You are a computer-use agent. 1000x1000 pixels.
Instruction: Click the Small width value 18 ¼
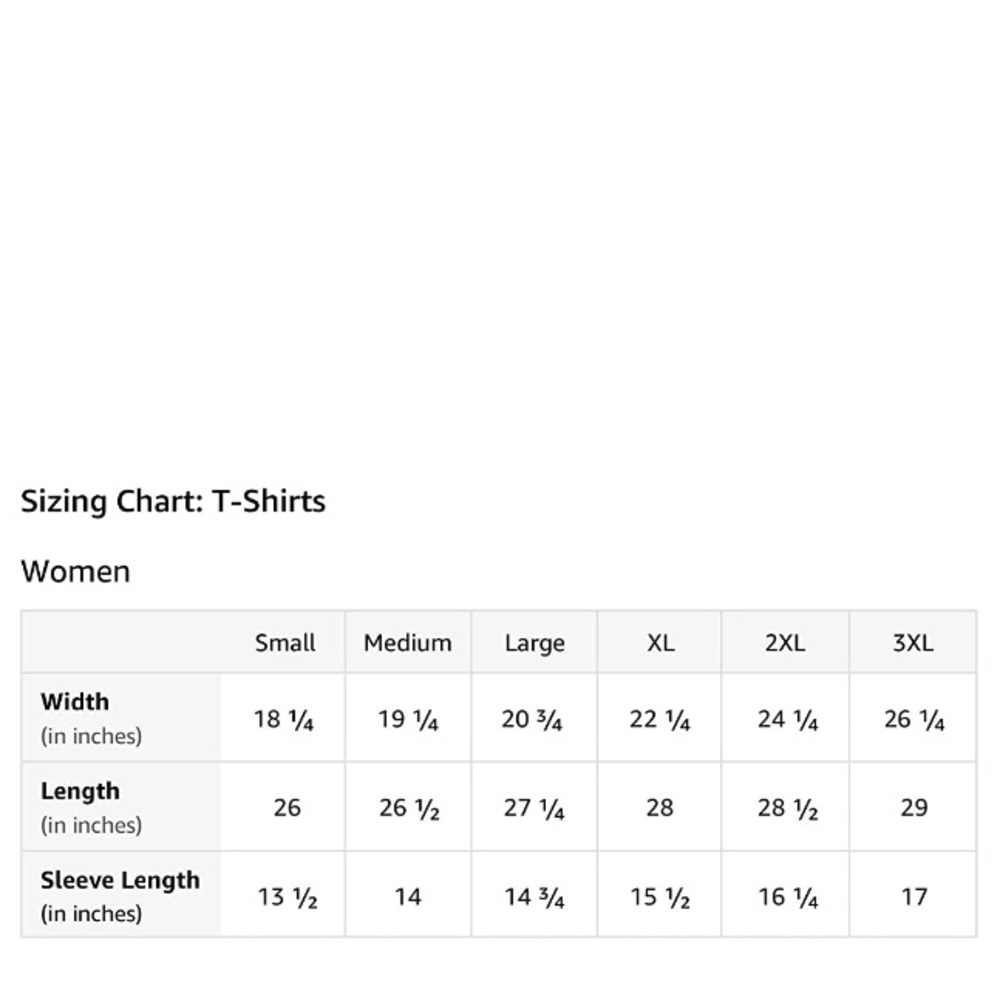coord(283,719)
